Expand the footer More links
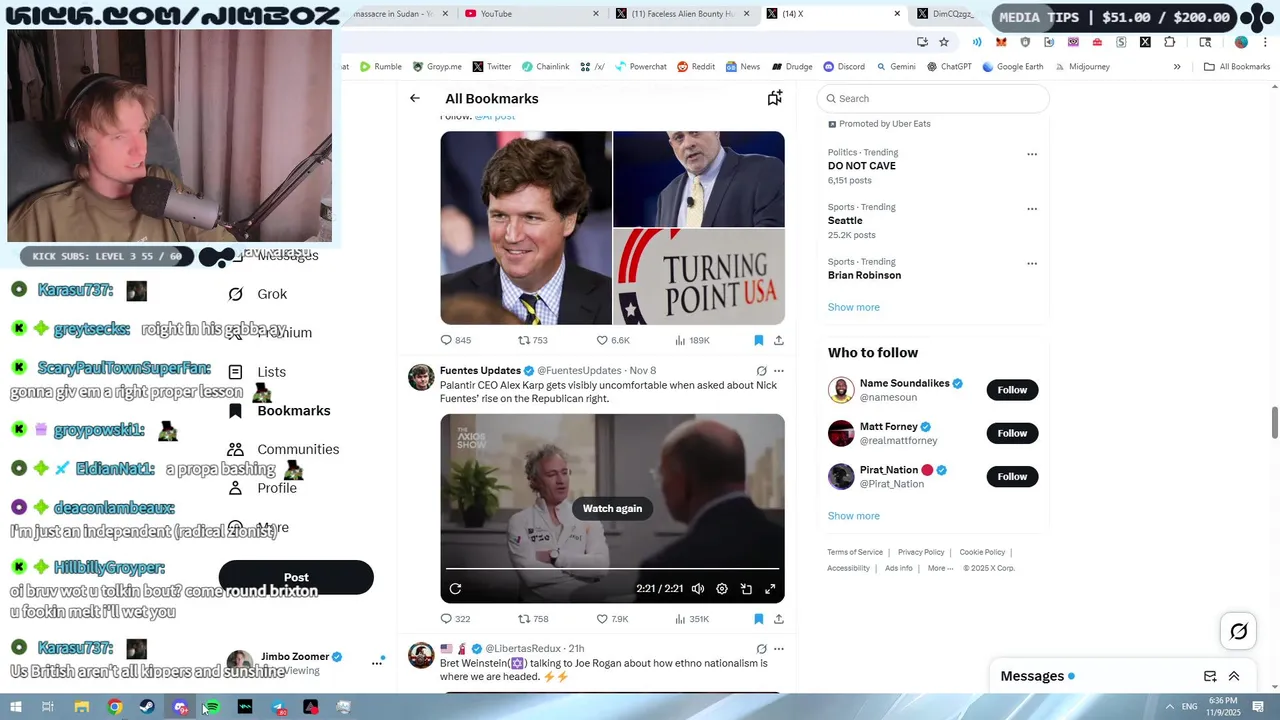Image resolution: width=1280 pixels, height=720 pixels. (939, 568)
